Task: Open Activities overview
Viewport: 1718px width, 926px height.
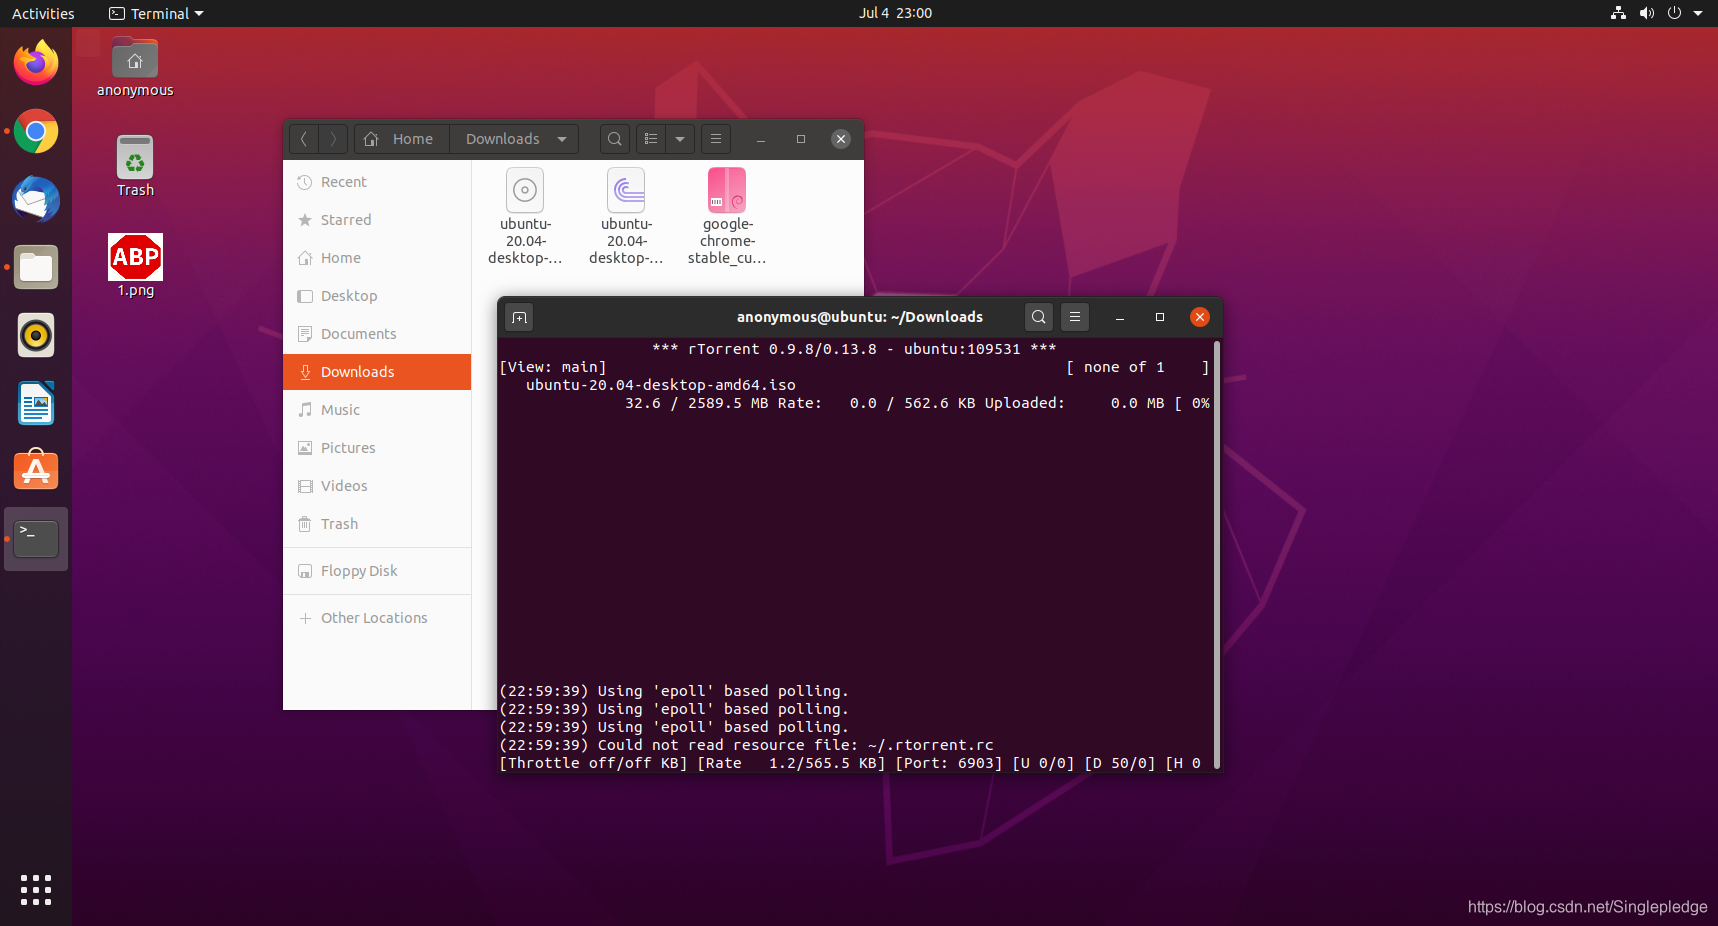Action: (43, 13)
